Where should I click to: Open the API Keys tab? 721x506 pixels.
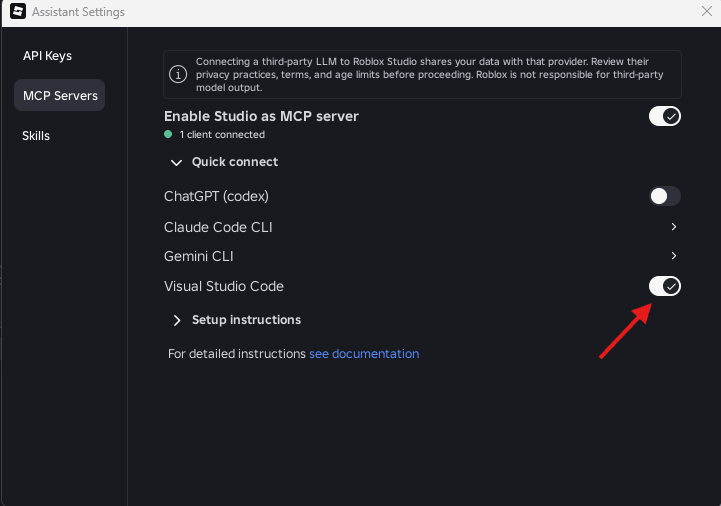[x=47, y=56]
